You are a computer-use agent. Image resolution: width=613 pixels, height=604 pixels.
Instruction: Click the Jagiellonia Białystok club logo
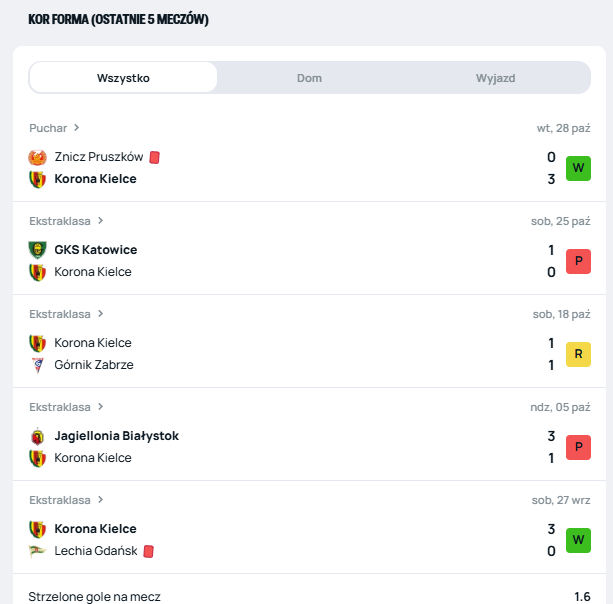(38, 436)
